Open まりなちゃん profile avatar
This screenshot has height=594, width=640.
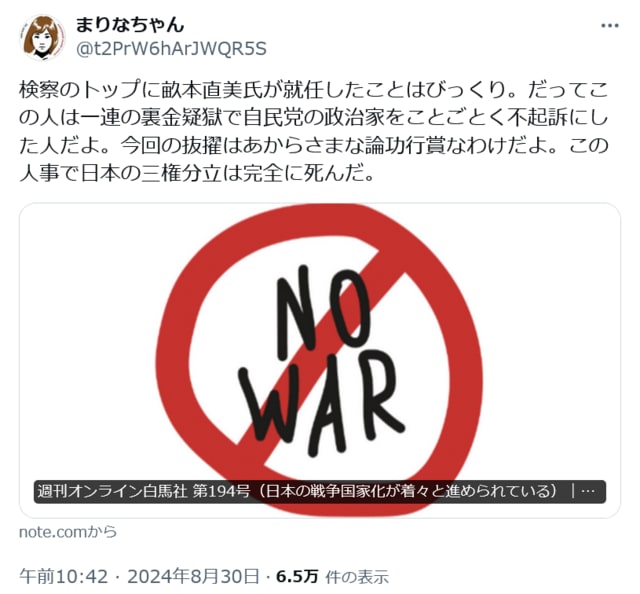point(42,38)
